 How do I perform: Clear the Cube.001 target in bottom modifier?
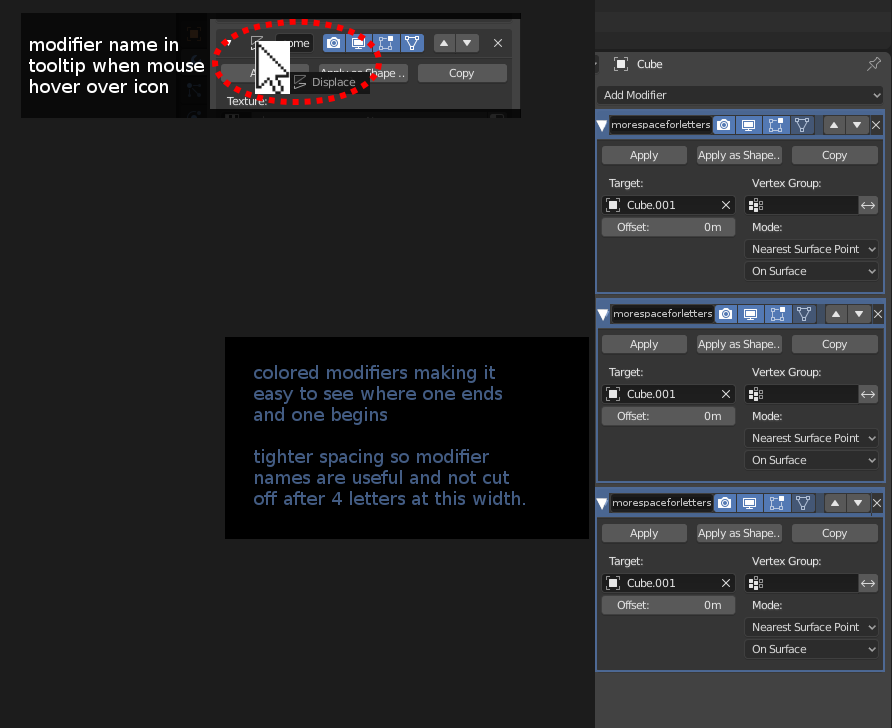[726, 583]
